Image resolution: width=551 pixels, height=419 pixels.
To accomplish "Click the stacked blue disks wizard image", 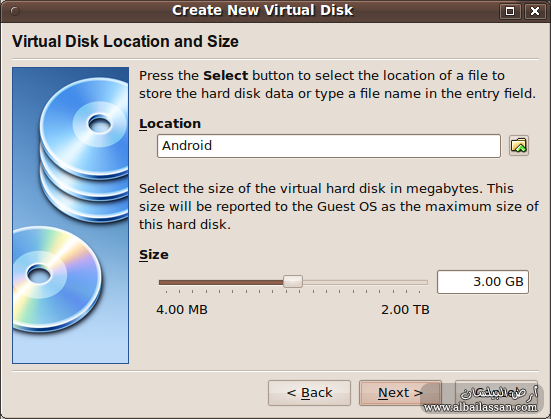I will 84,149.
